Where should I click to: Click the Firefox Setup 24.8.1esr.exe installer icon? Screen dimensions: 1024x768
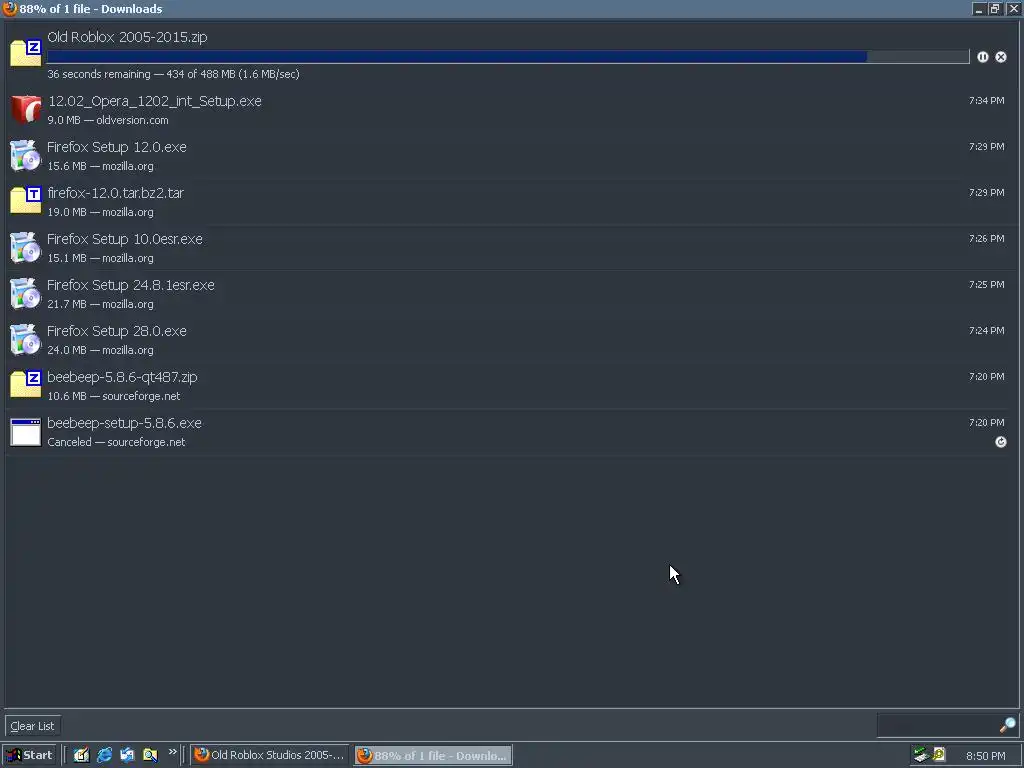[x=25, y=293]
